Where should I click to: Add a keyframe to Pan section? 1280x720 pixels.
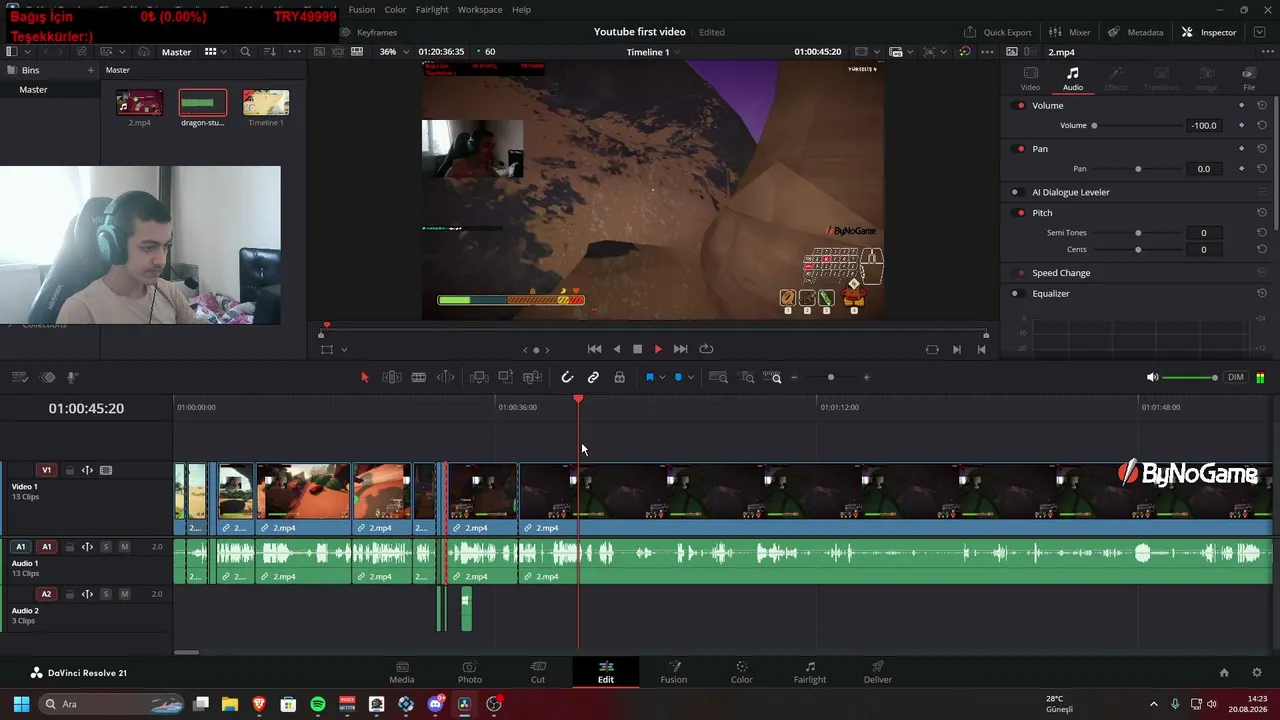click(1242, 149)
